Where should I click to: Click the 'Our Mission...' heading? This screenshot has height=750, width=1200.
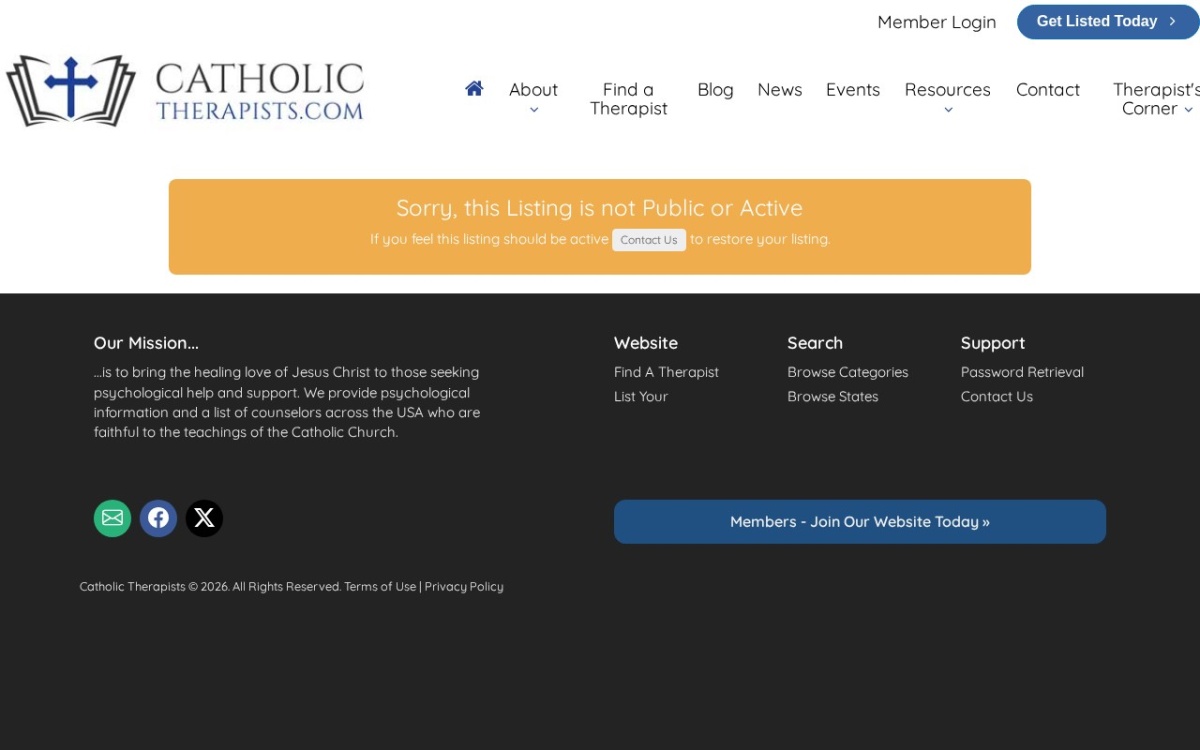(x=146, y=343)
